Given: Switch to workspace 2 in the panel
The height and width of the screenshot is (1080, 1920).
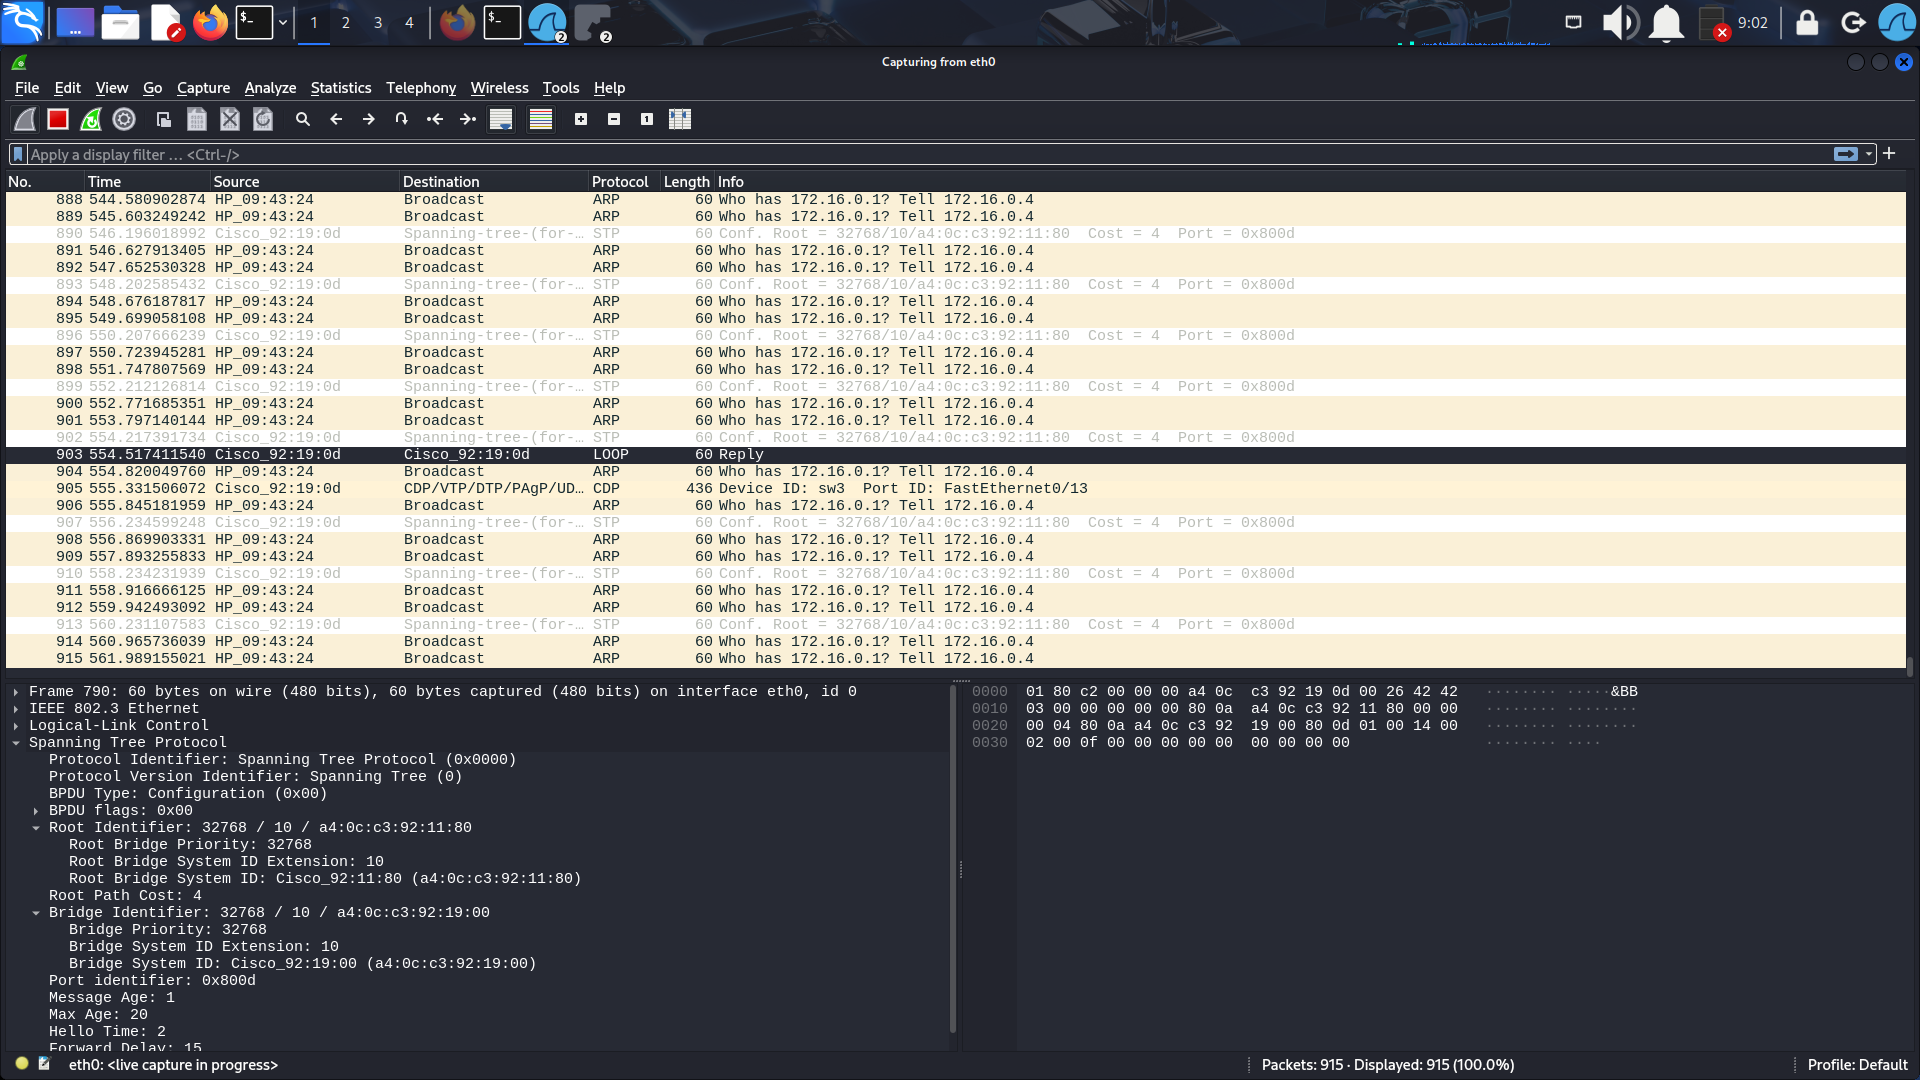Looking at the screenshot, I should 346,22.
